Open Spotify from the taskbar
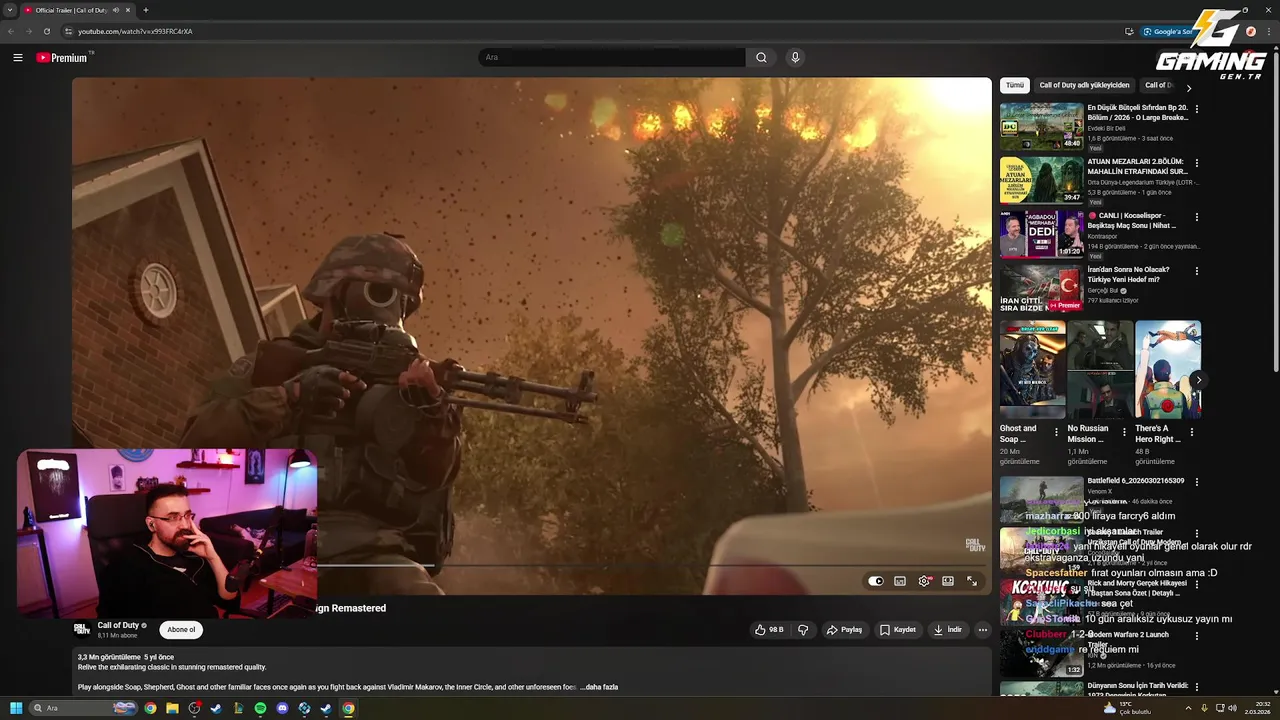Screen dimensions: 1280x720 click(260, 708)
